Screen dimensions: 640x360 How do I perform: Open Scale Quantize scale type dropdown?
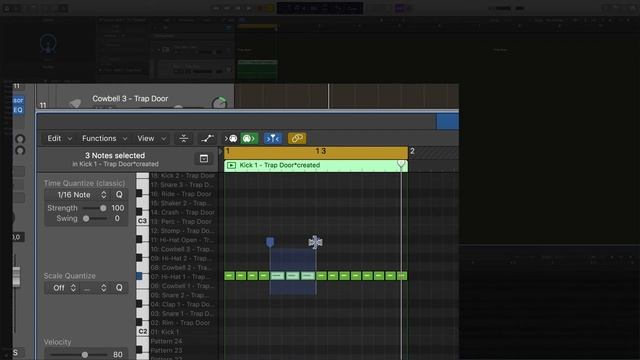click(94, 288)
